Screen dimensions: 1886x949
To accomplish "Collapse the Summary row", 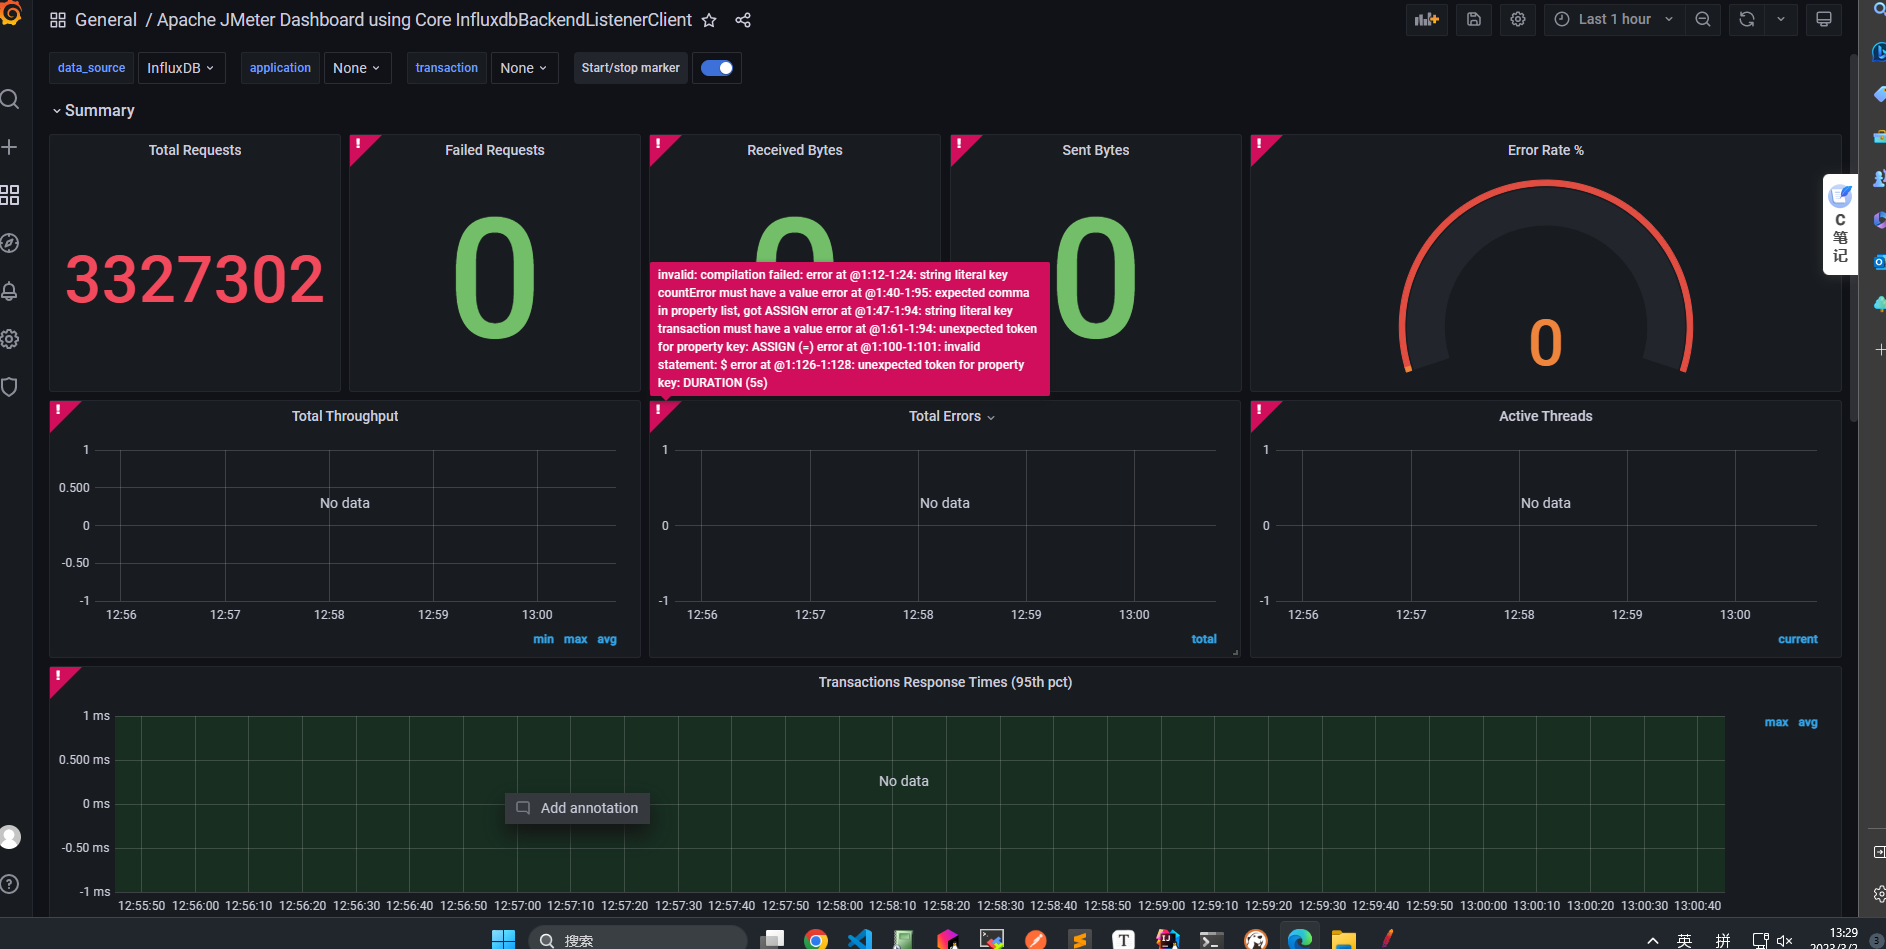I will [x=94, y=110].
